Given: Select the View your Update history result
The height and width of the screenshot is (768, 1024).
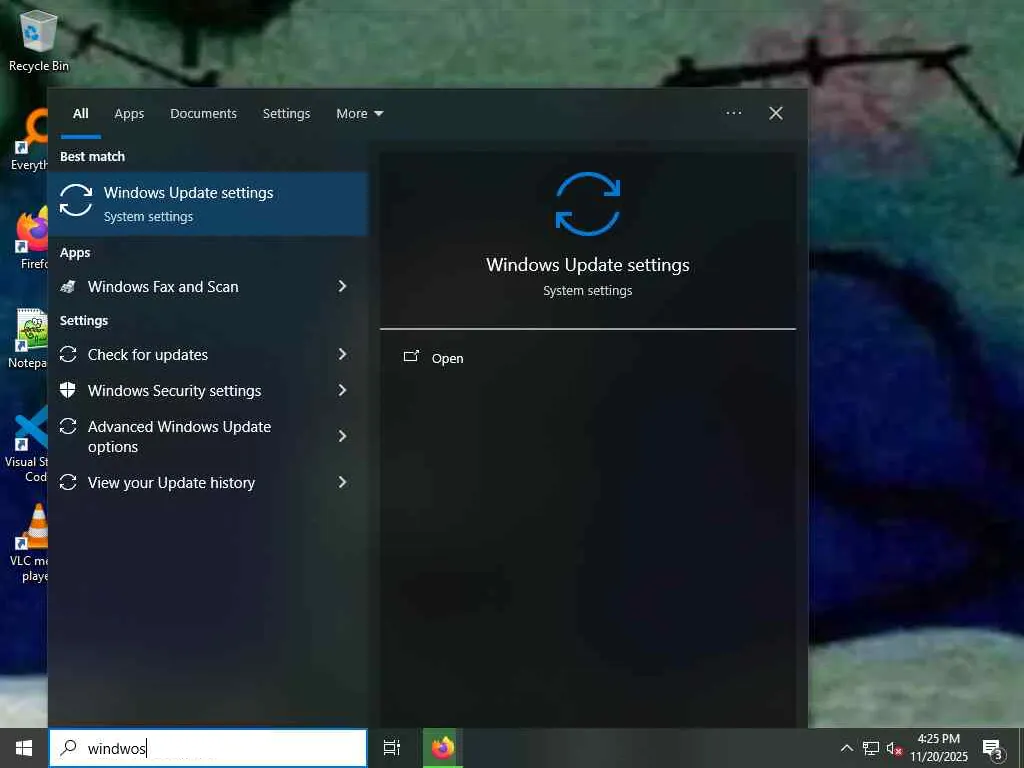Looking at the screenshot, I should [x=208, y=483].
